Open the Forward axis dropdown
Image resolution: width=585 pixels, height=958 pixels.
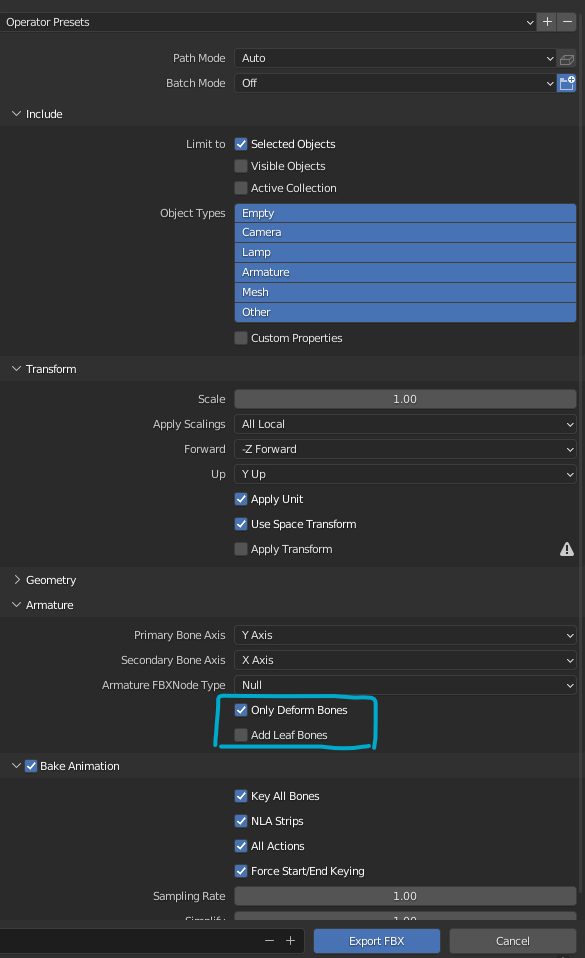(x=404, y=448)
